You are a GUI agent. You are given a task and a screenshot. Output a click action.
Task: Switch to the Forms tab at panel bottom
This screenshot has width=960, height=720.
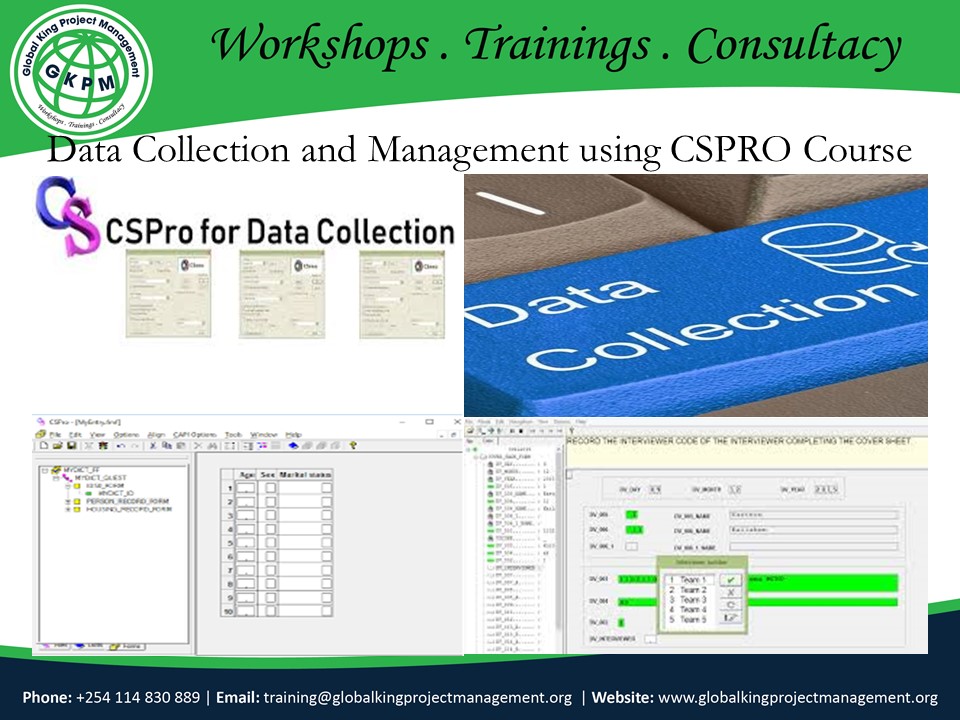(x=128, y=645)
